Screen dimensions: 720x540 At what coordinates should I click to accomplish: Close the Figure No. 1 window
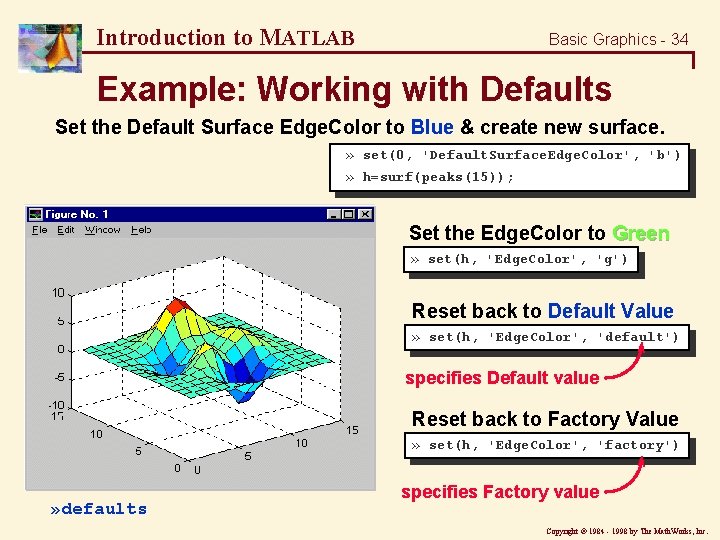click(365, 214)
